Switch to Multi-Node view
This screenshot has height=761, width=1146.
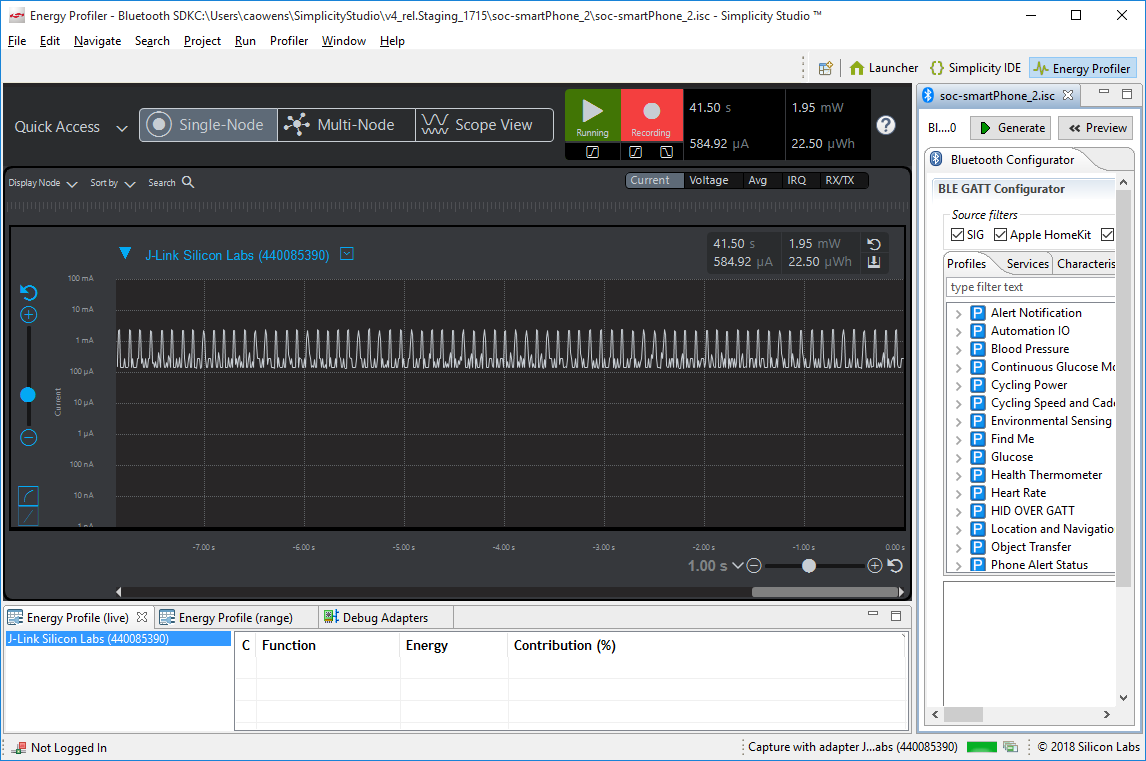click(346, 125)
